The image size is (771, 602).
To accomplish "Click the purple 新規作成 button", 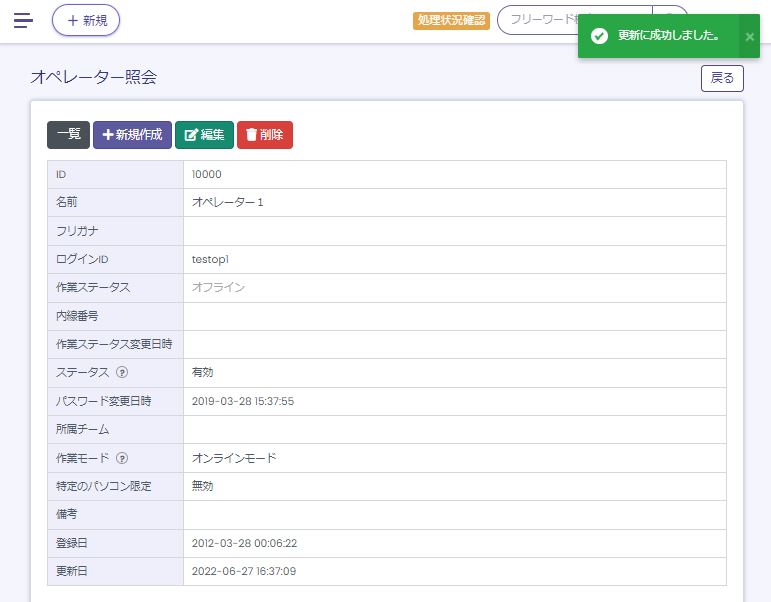I will tap(132, 135).
